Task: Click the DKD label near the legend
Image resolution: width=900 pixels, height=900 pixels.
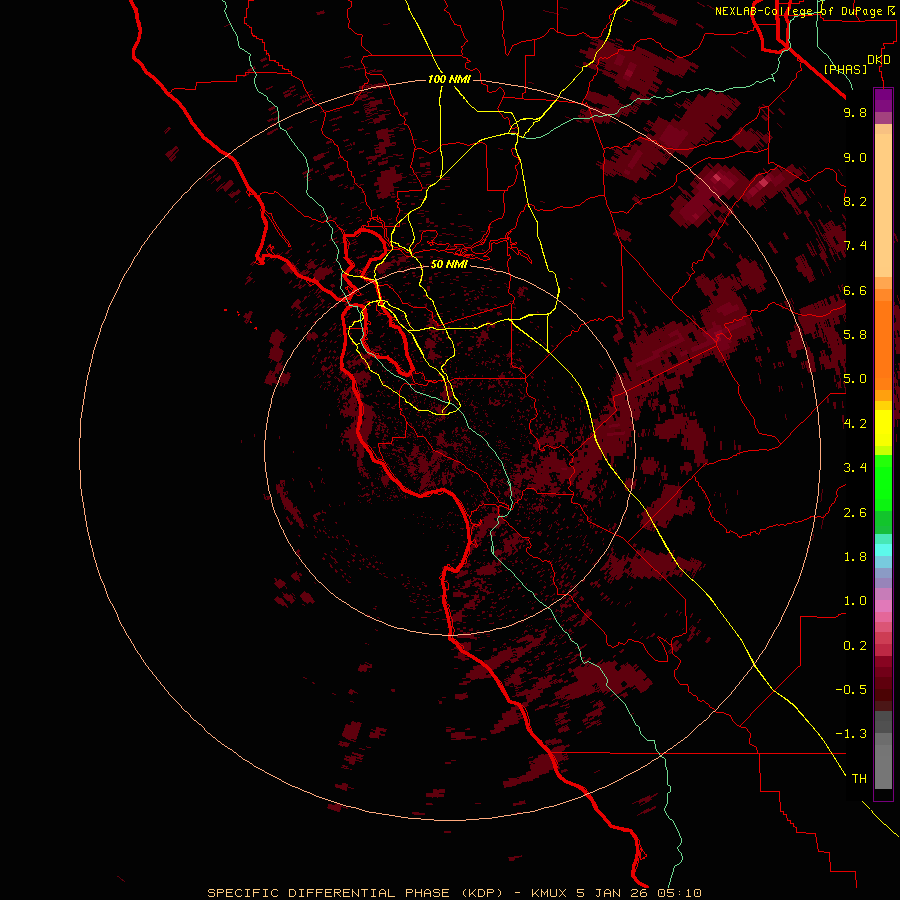Action: (879, 59)
